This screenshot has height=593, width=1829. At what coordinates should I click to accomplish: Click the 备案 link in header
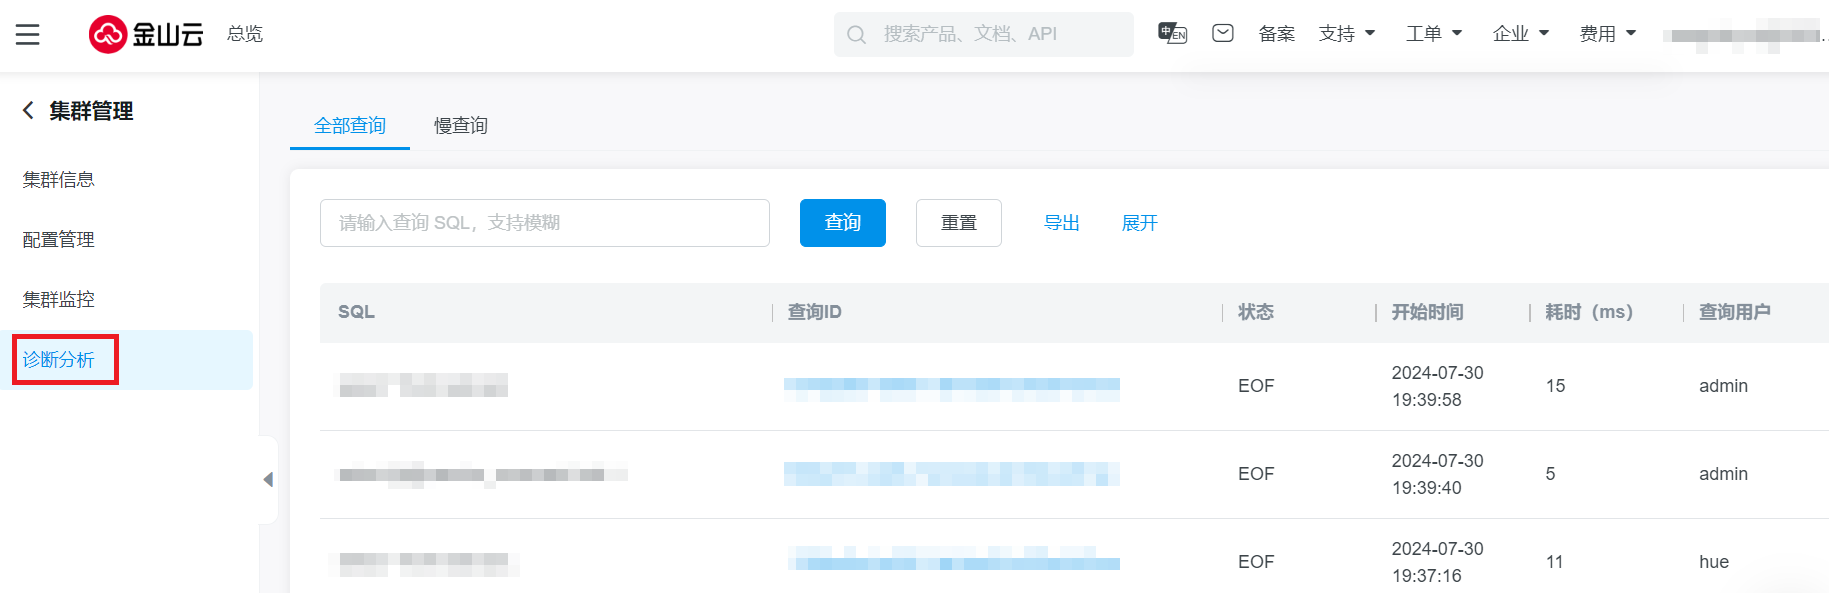(x=1276, y=34)
